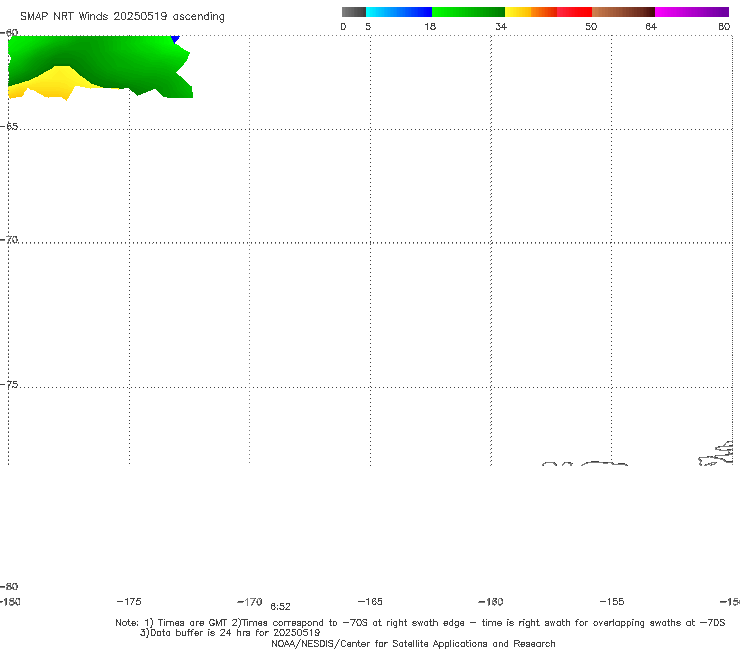740x650 pixels.
Task: Click the yellow-orange segment of the color bar
Action: [x=530, y=12]
